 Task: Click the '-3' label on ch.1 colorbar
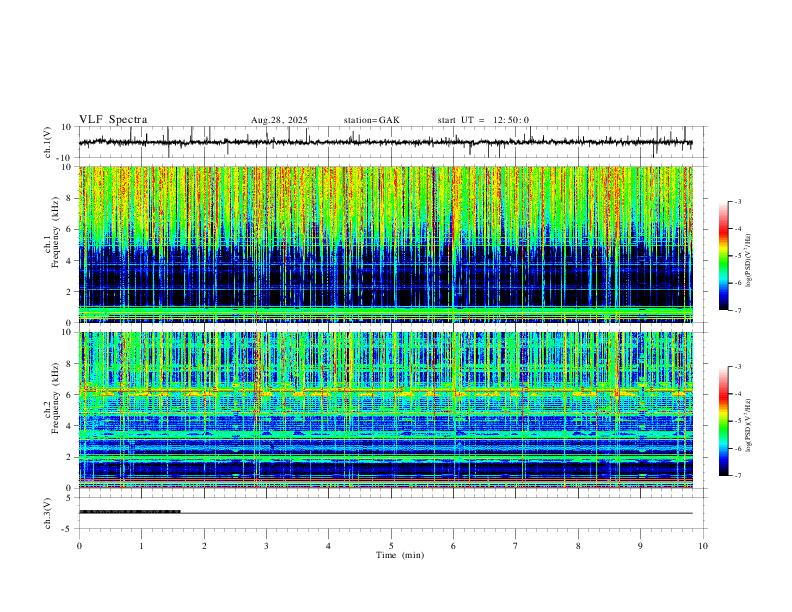737,201
